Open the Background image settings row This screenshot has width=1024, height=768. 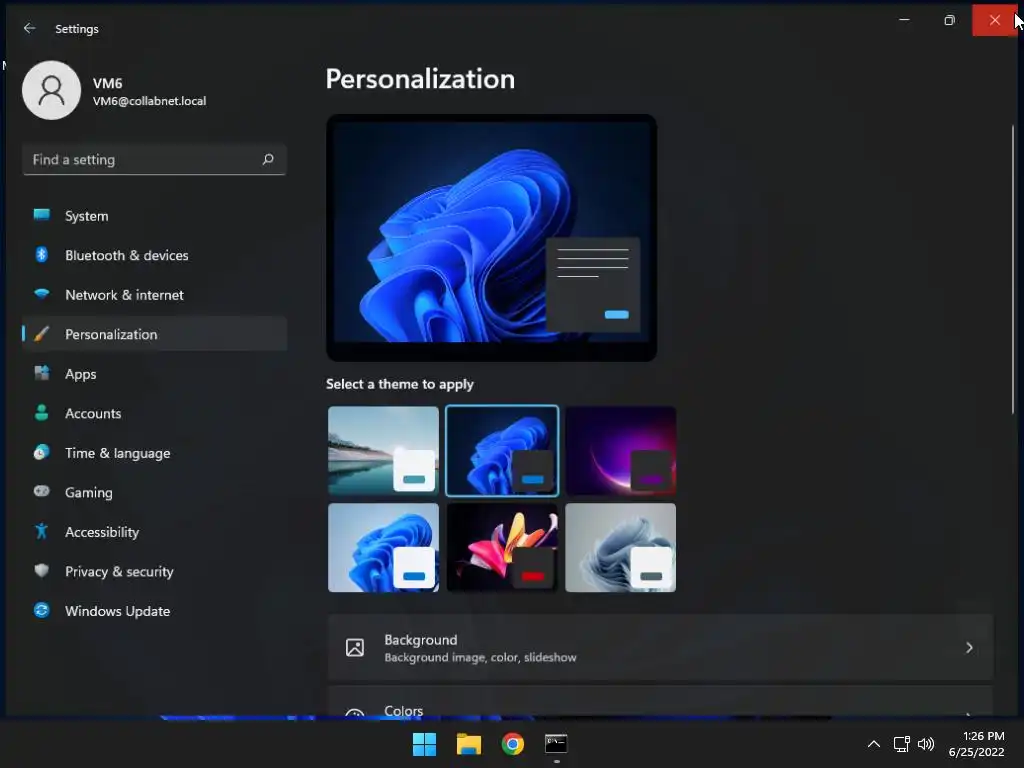(660, 647)
